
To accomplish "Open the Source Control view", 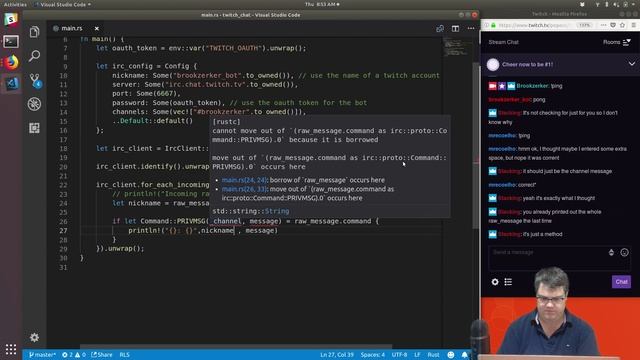I will 34,80.
